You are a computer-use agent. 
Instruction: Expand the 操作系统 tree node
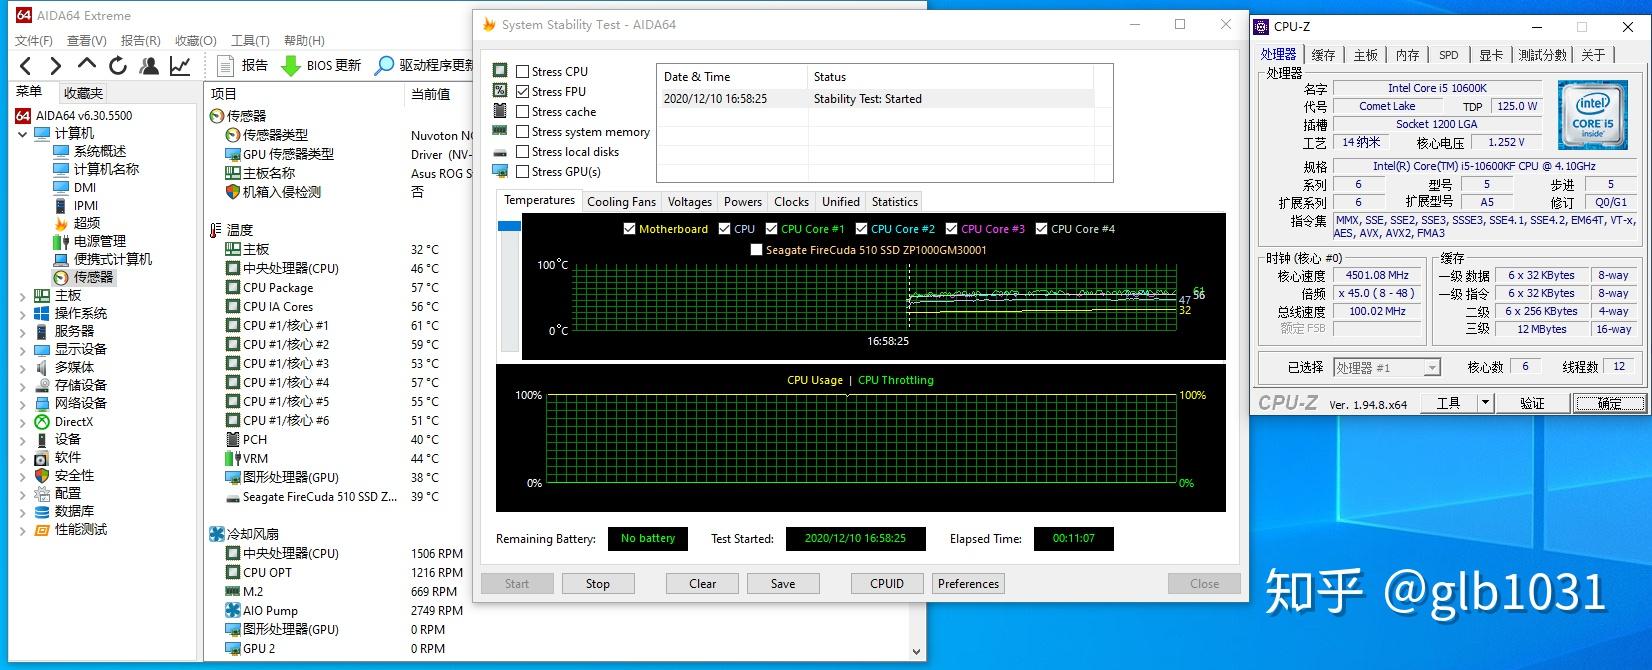coord(23,314)
